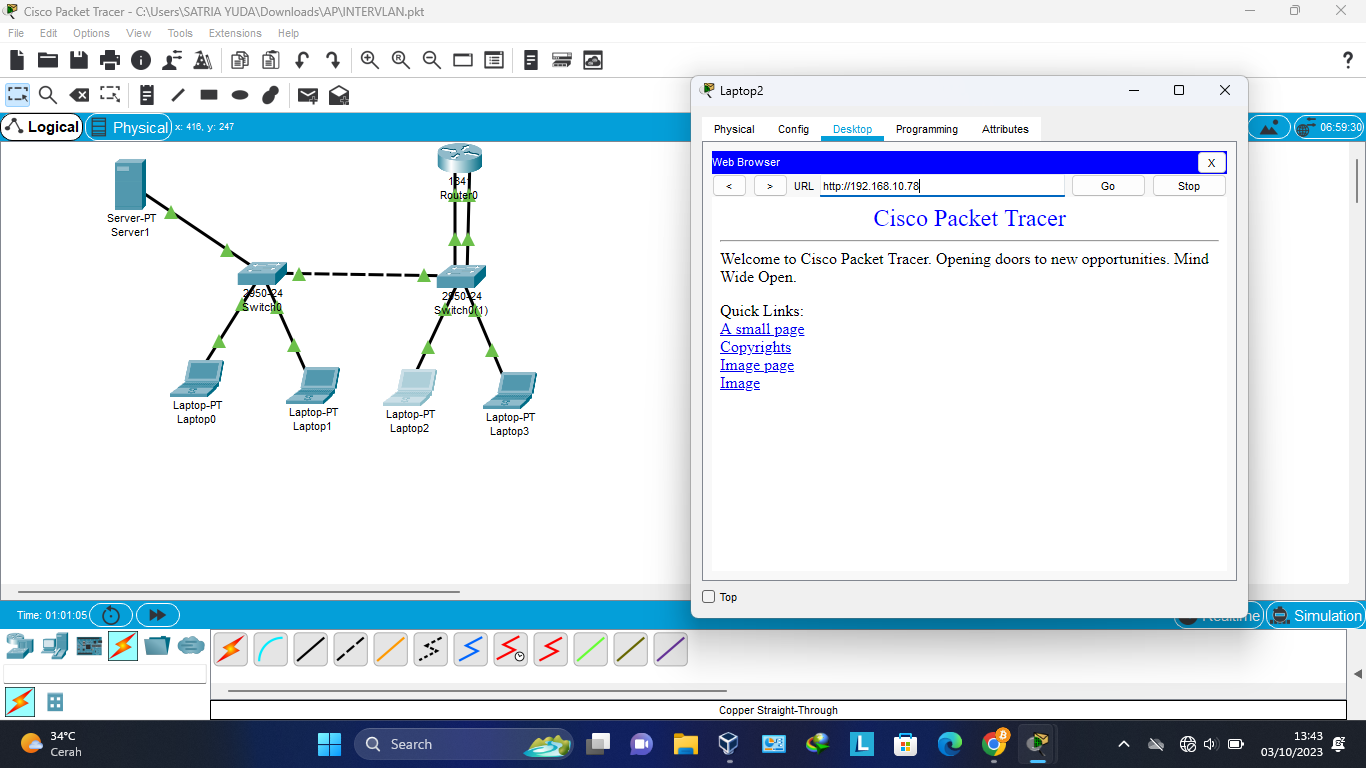Select the Add Complex PDU envelope

(x=339, y=95)
